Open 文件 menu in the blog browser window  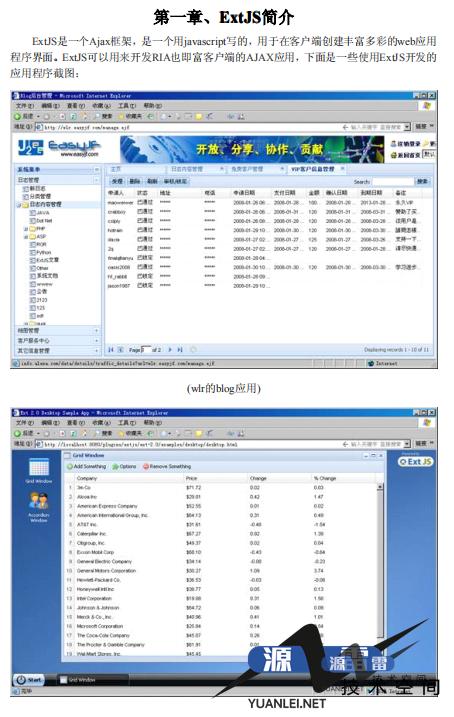tap(25, 106)
